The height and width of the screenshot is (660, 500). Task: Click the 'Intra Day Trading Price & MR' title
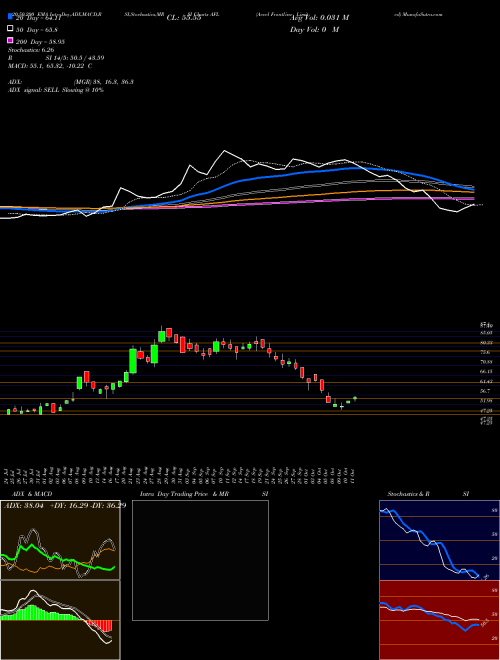click(x=184, y=494)
